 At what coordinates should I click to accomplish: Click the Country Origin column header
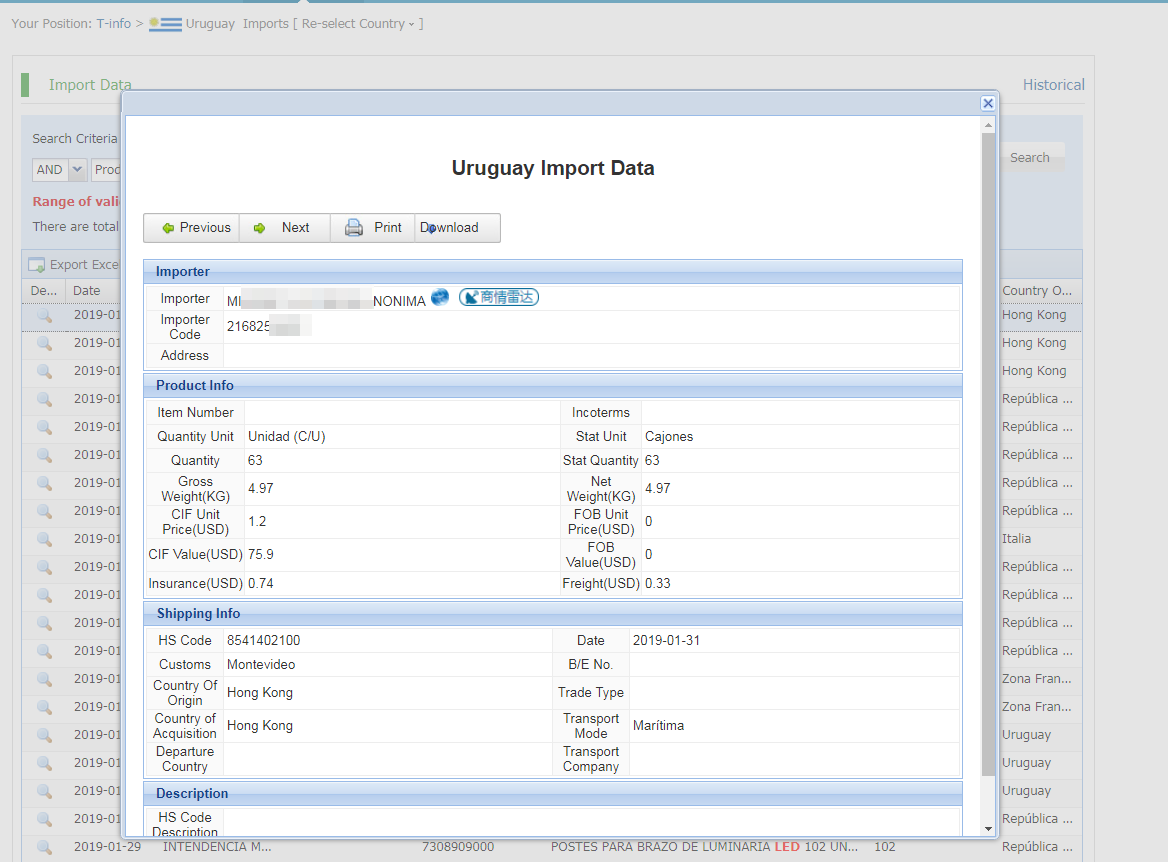(1038, 291)
